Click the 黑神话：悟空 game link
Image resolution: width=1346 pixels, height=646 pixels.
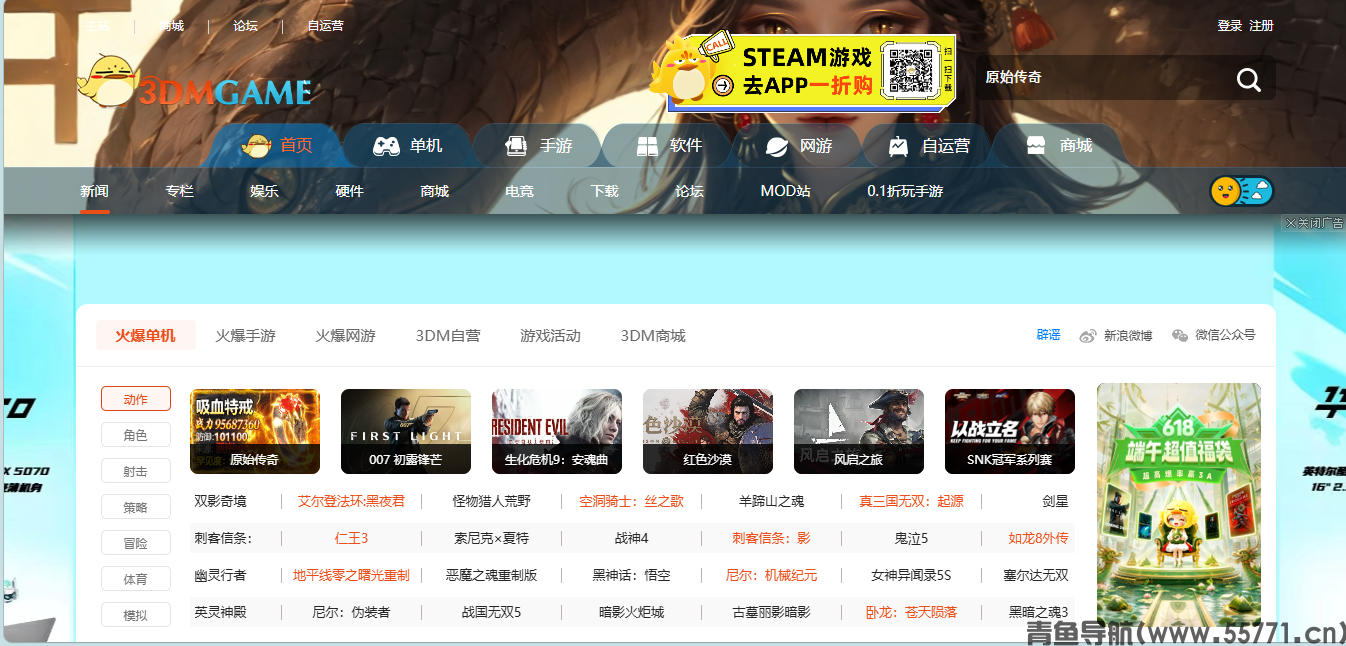point(631,575)
